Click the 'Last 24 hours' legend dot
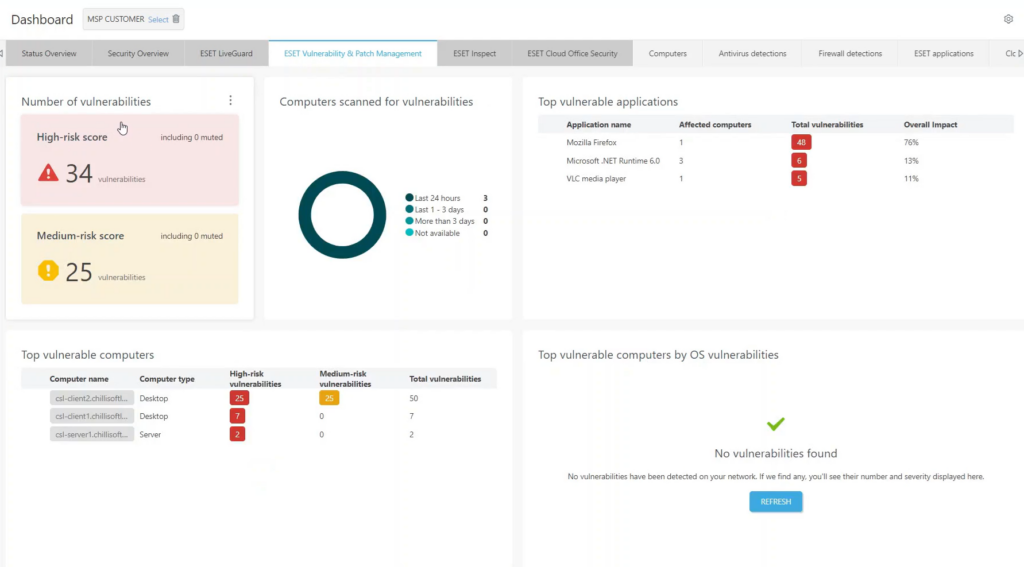Screen dimensions: 1024x567 409,198
